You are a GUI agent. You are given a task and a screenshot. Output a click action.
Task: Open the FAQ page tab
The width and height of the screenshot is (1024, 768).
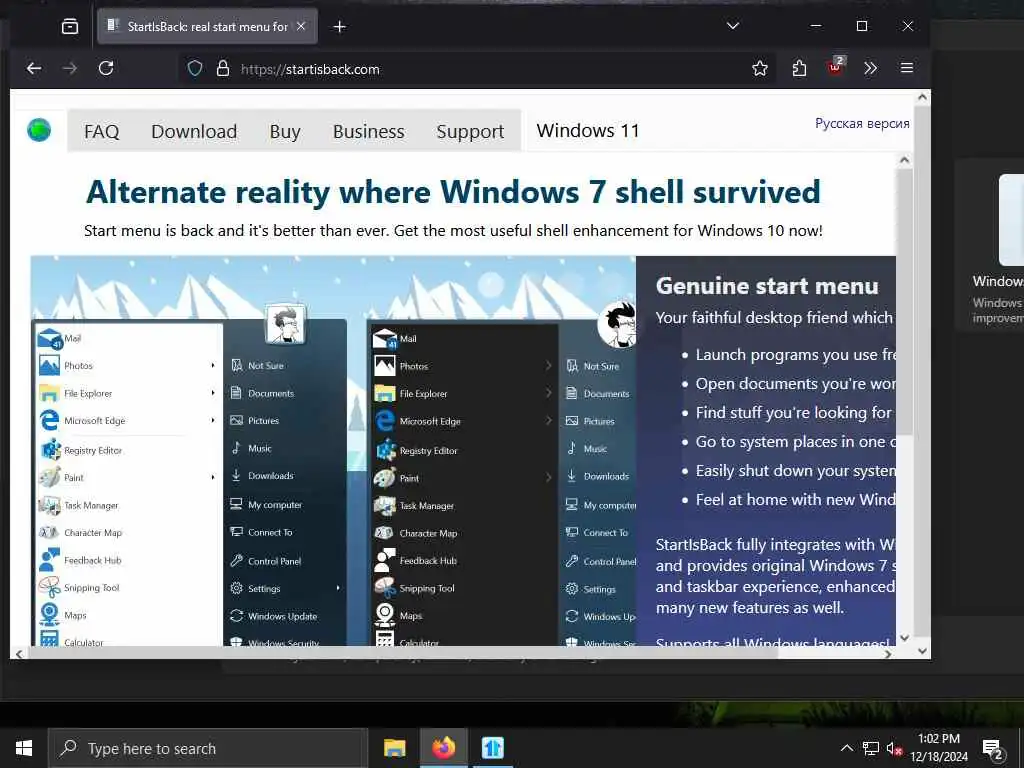[102, 131]
